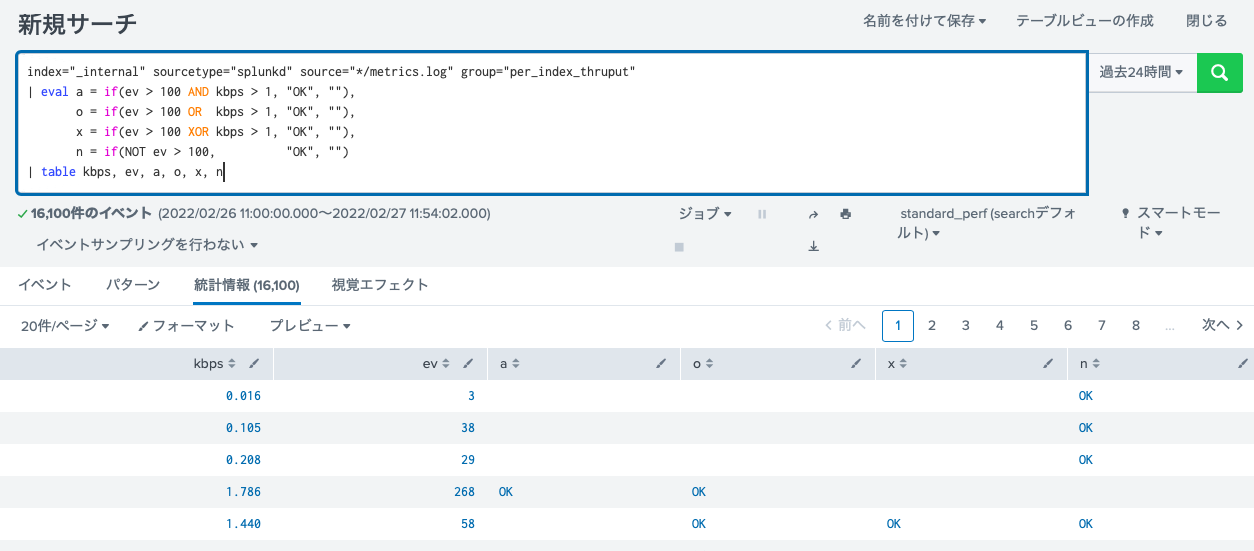Viewport: 1254px width, 551px height.
Task: Open the 過去24時間 time range picker
Action: pyautogui.click(x=1142, y=72)
